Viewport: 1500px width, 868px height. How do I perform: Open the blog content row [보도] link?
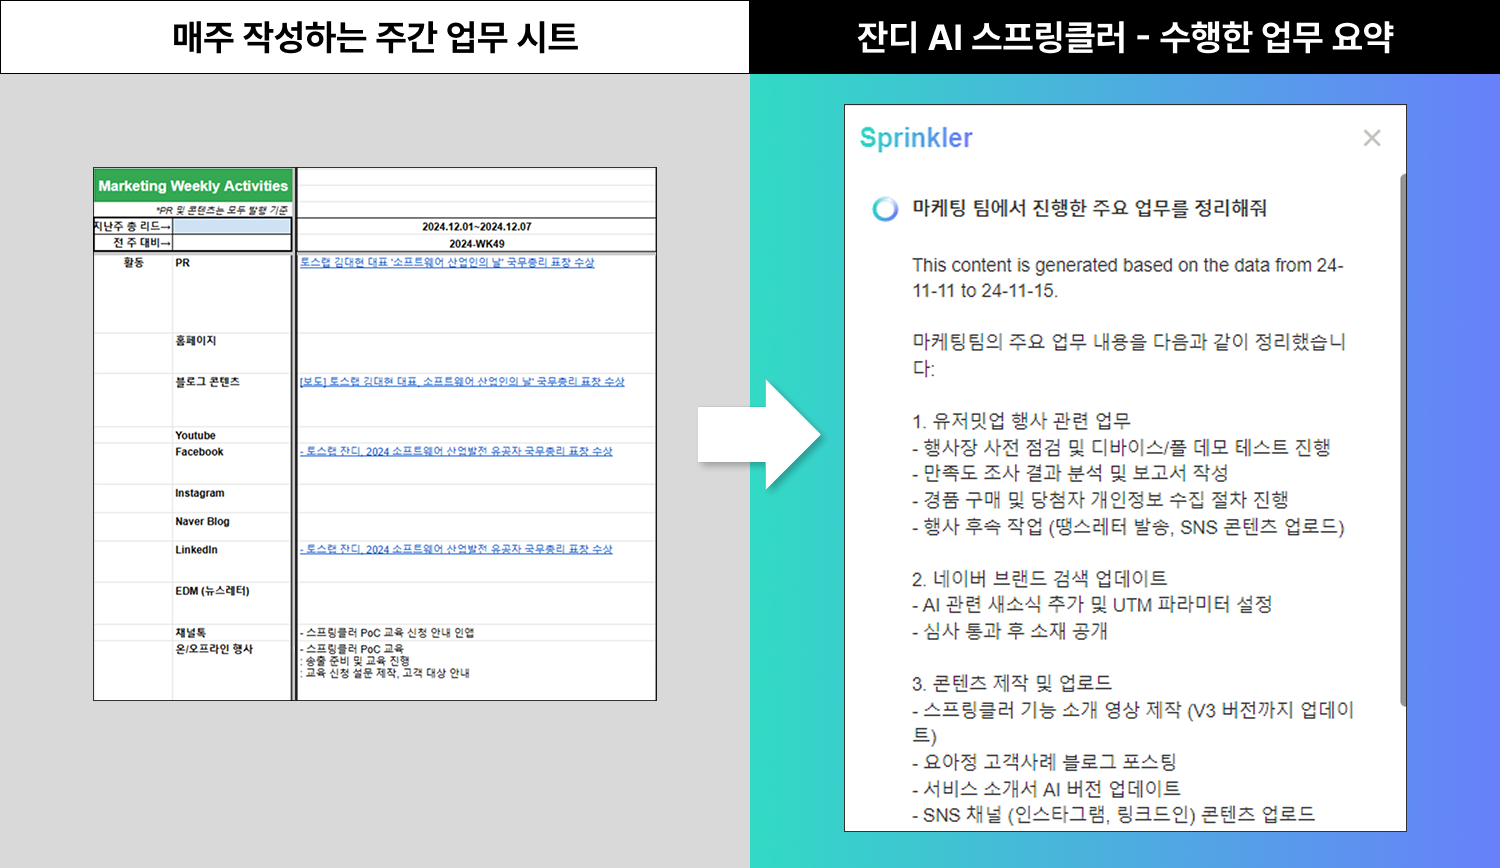click(461, 382)
